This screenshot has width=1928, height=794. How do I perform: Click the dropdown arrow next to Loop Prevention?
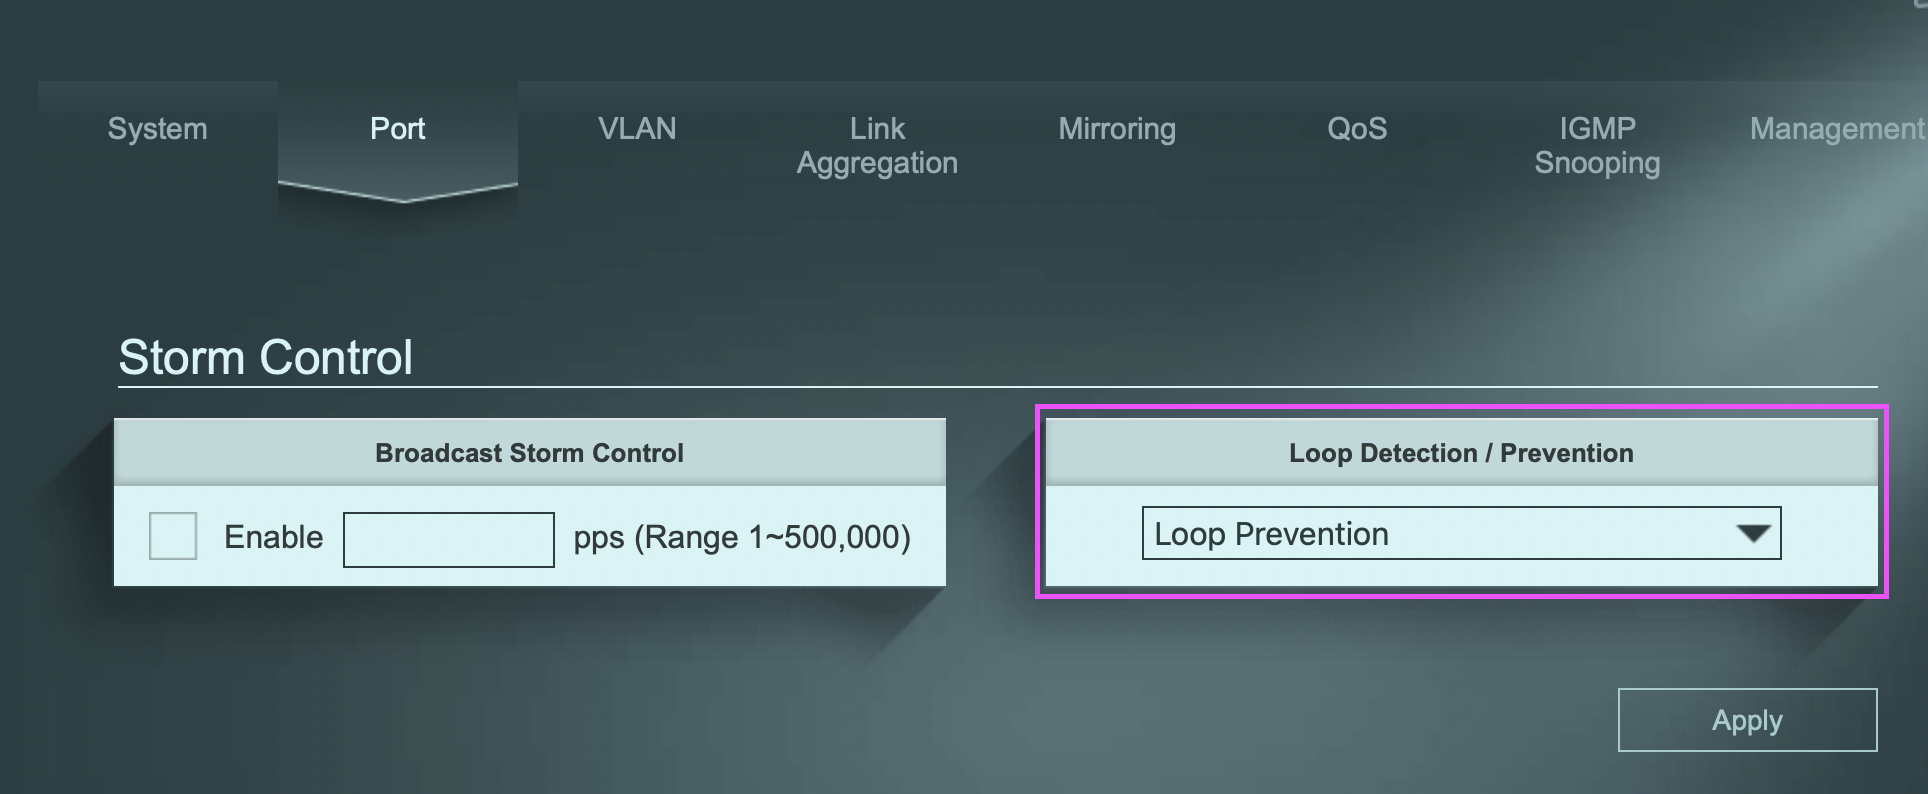(x=1756, y=535)
